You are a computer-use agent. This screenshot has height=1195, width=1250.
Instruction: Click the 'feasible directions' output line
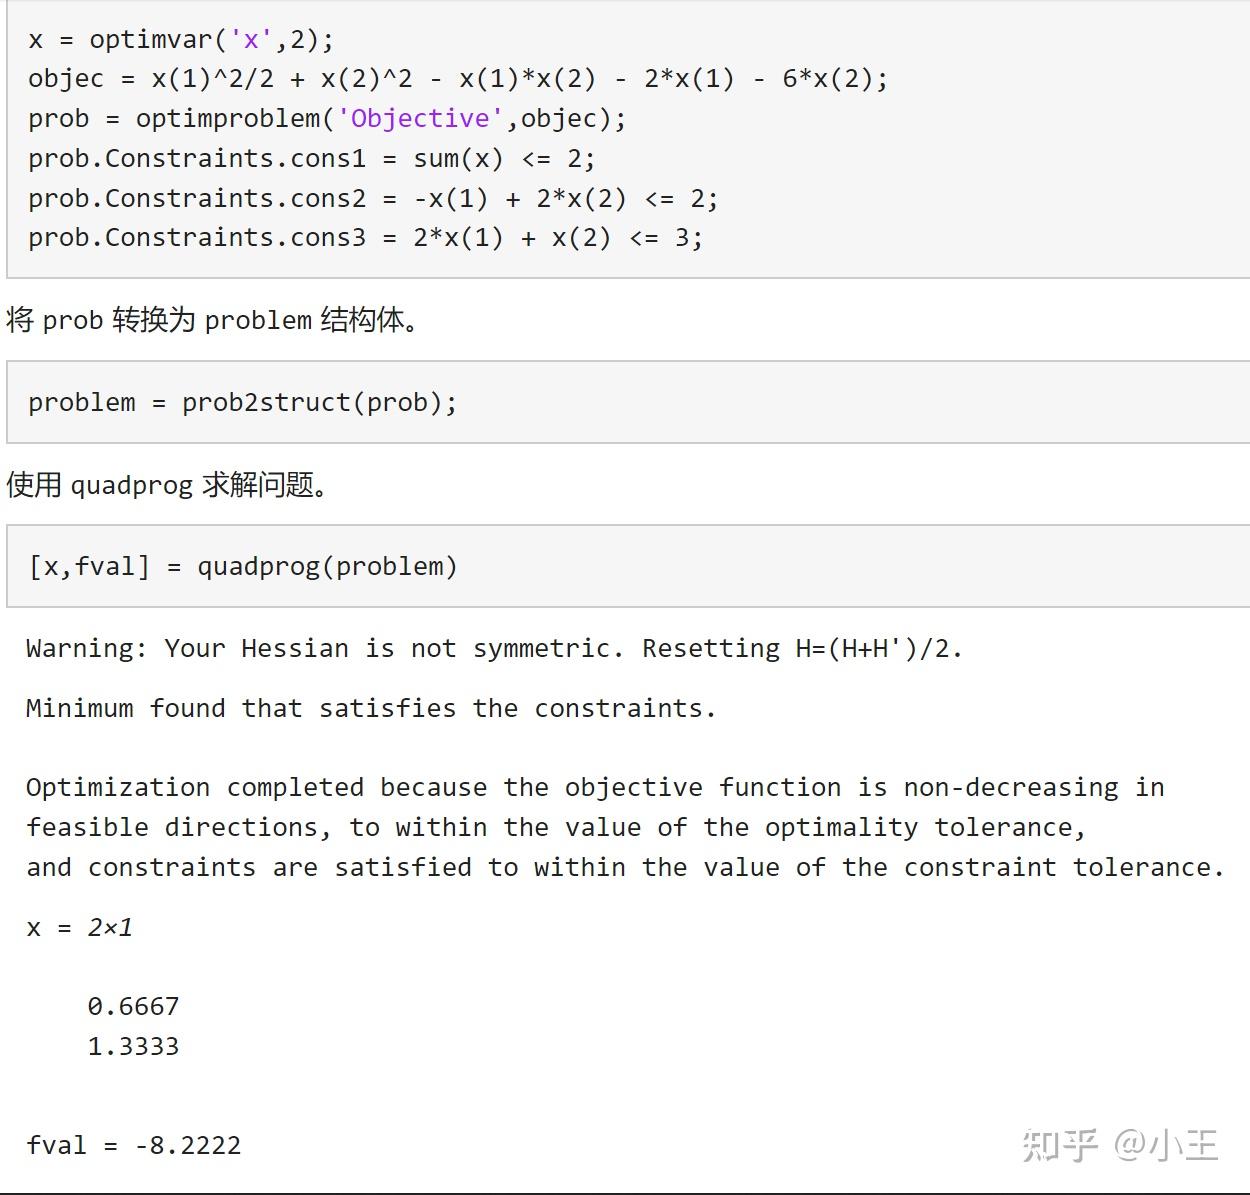pyautogui.click(x=555, y=828)
